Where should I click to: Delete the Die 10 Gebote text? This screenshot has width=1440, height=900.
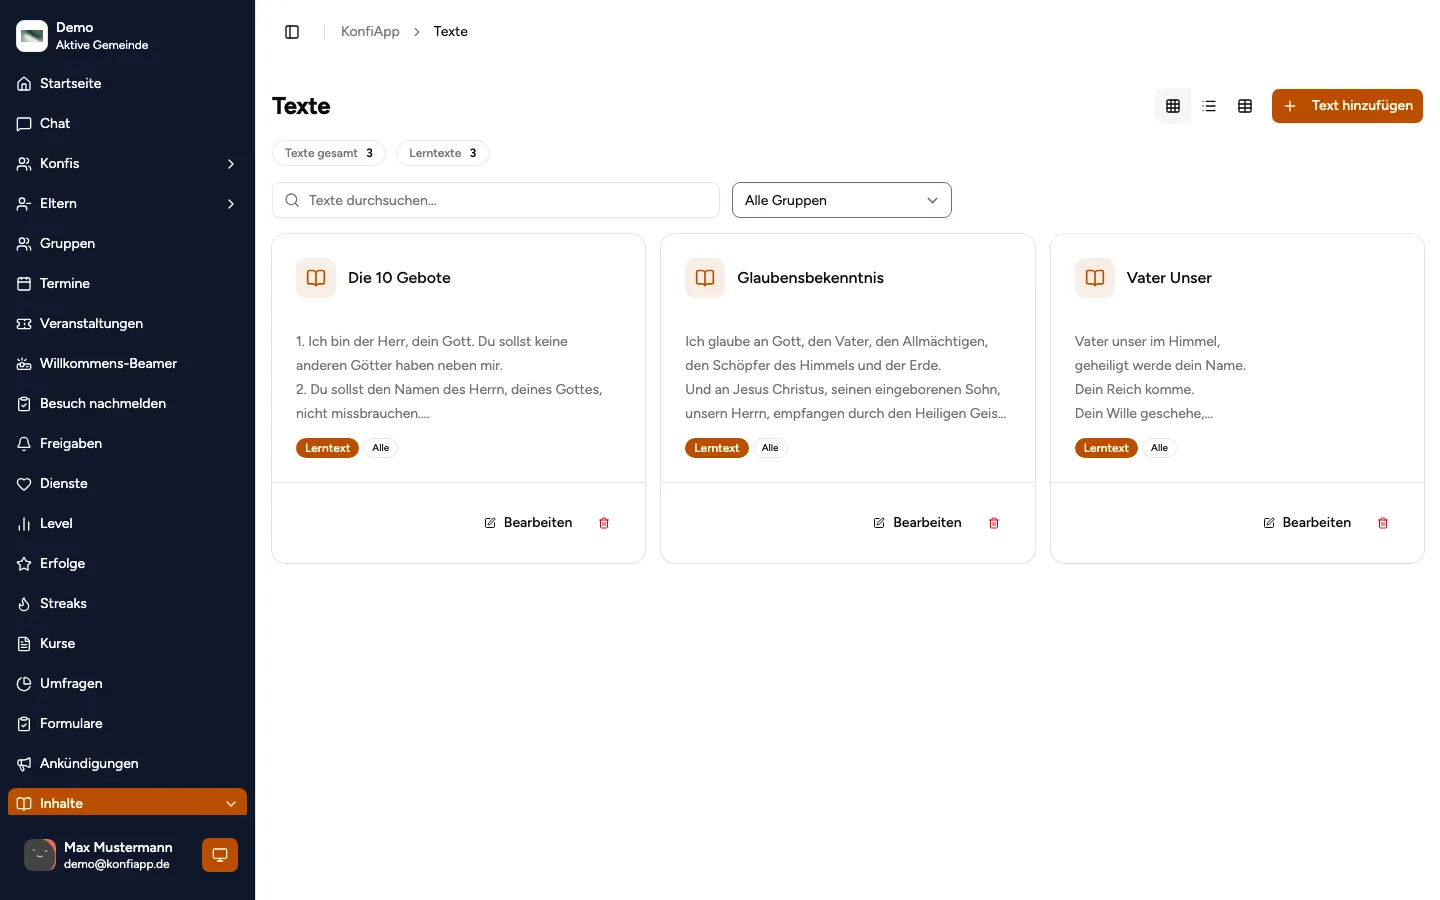tap(604, 523)
